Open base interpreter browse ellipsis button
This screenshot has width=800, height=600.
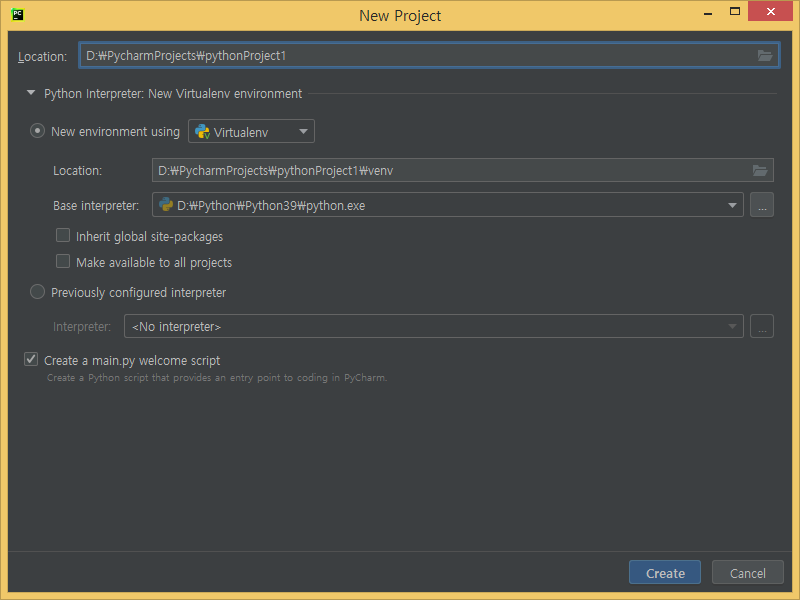click(762, 205)
